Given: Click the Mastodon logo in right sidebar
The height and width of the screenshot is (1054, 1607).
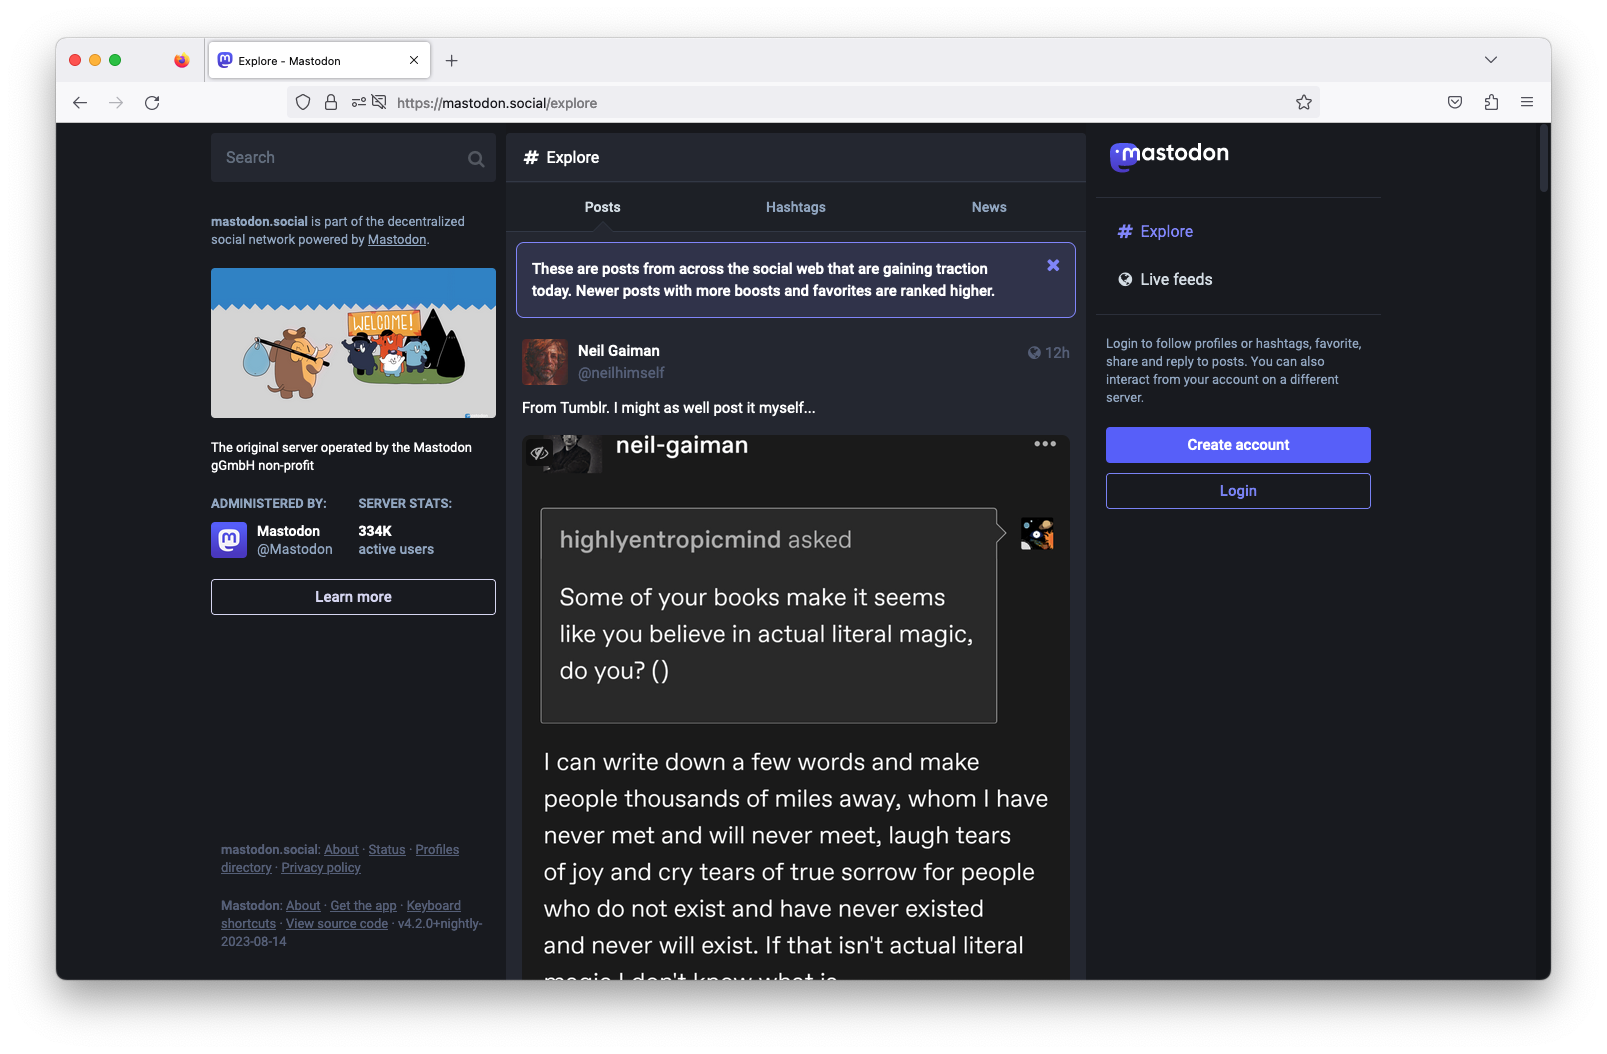Looking at the screenshot, I should [x=1169, y=155].
